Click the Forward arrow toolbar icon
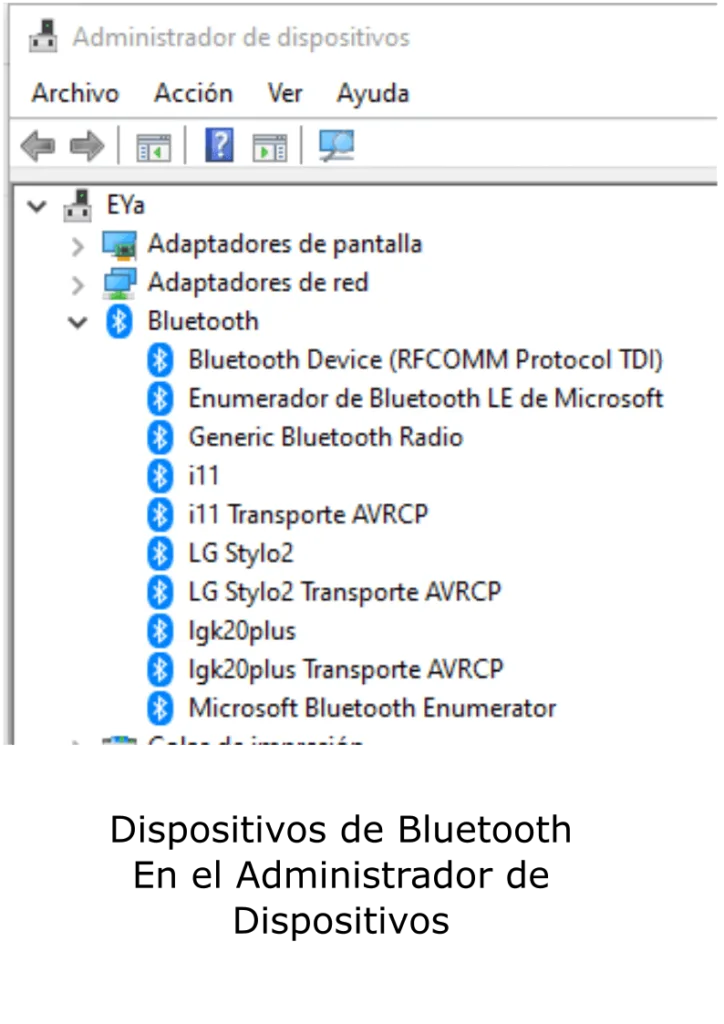Screen dimensions: 724x1024 pyautogui.click(x=87, y=145)
